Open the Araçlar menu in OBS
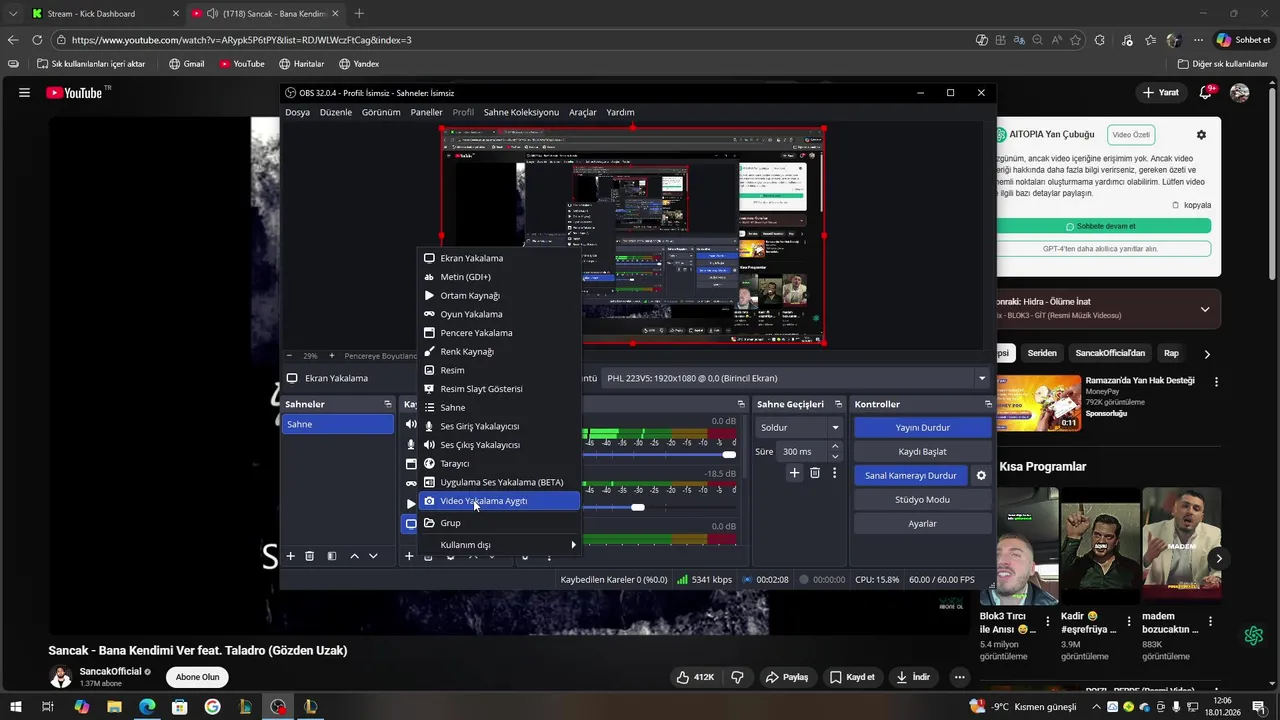Screen dimensions: 1280x720 coord(582,112)
